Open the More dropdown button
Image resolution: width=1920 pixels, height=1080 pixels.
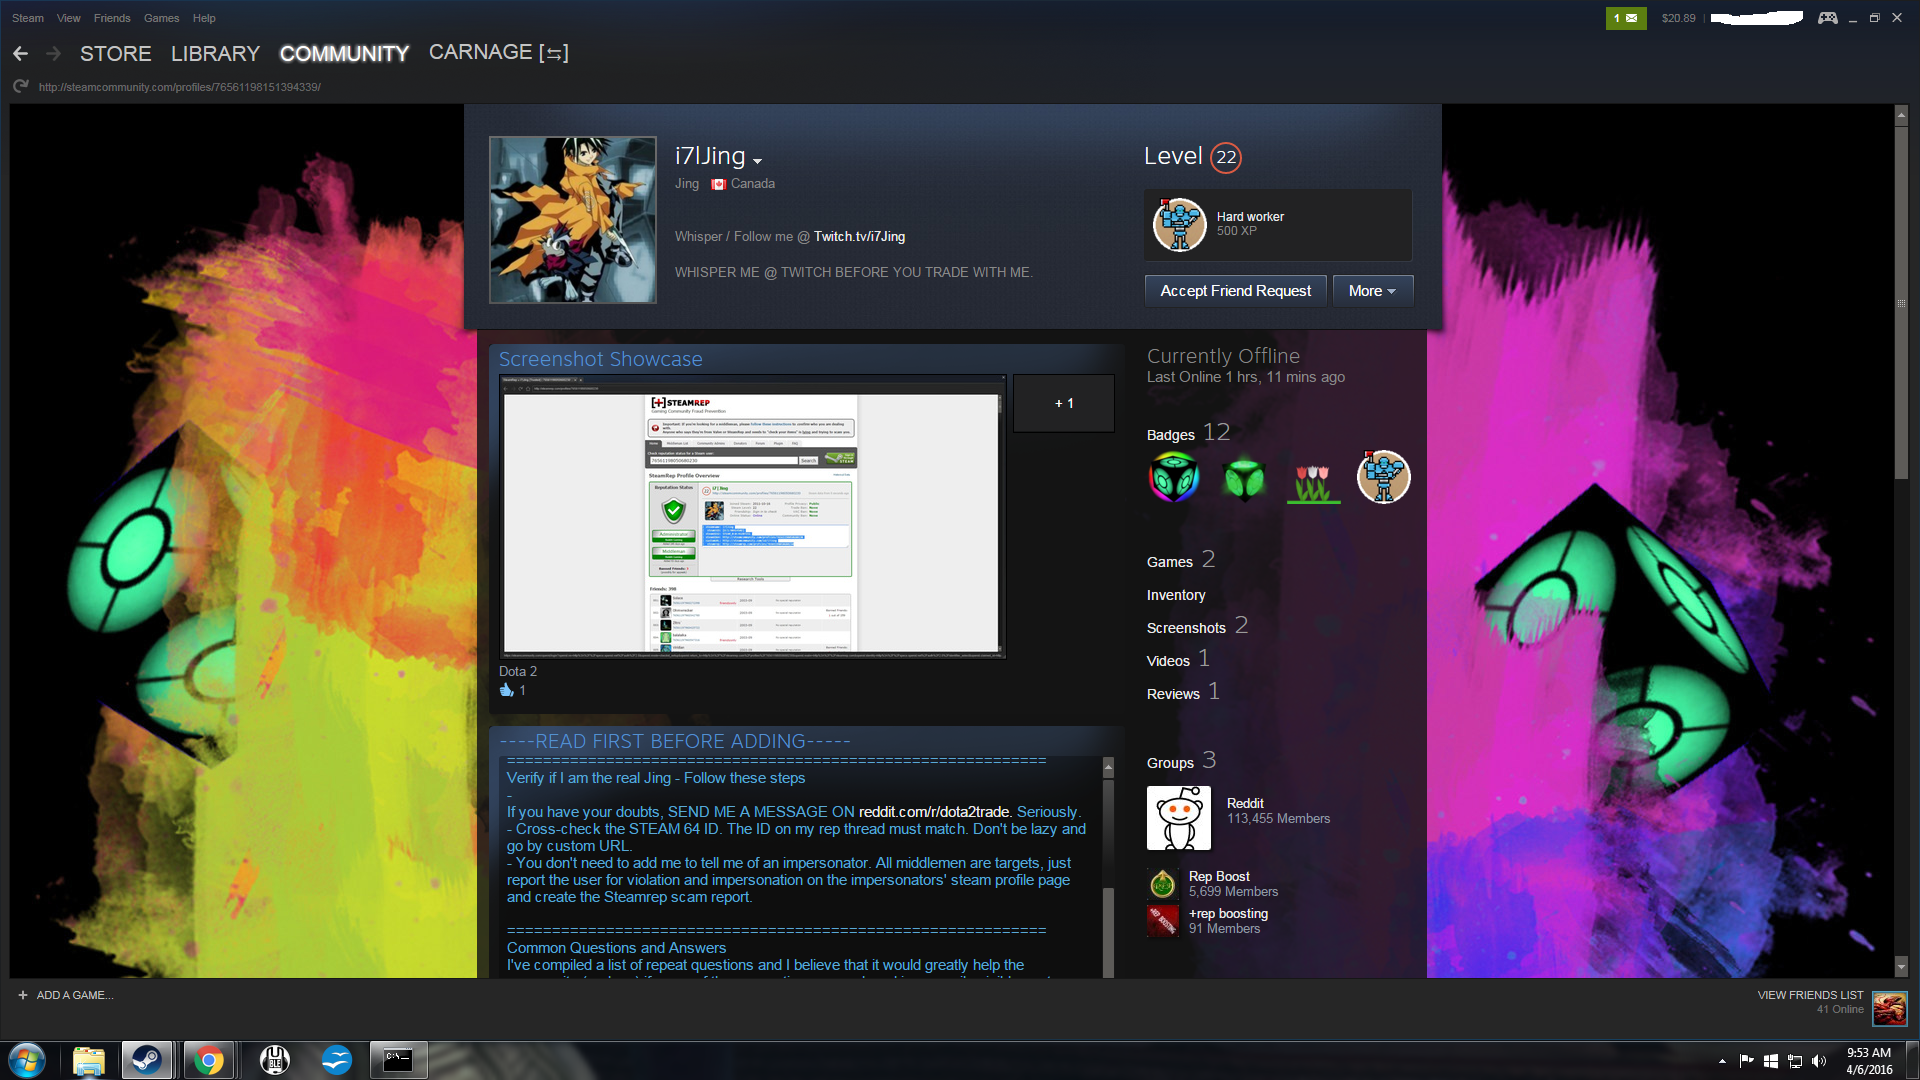(x=1372, y=291)
